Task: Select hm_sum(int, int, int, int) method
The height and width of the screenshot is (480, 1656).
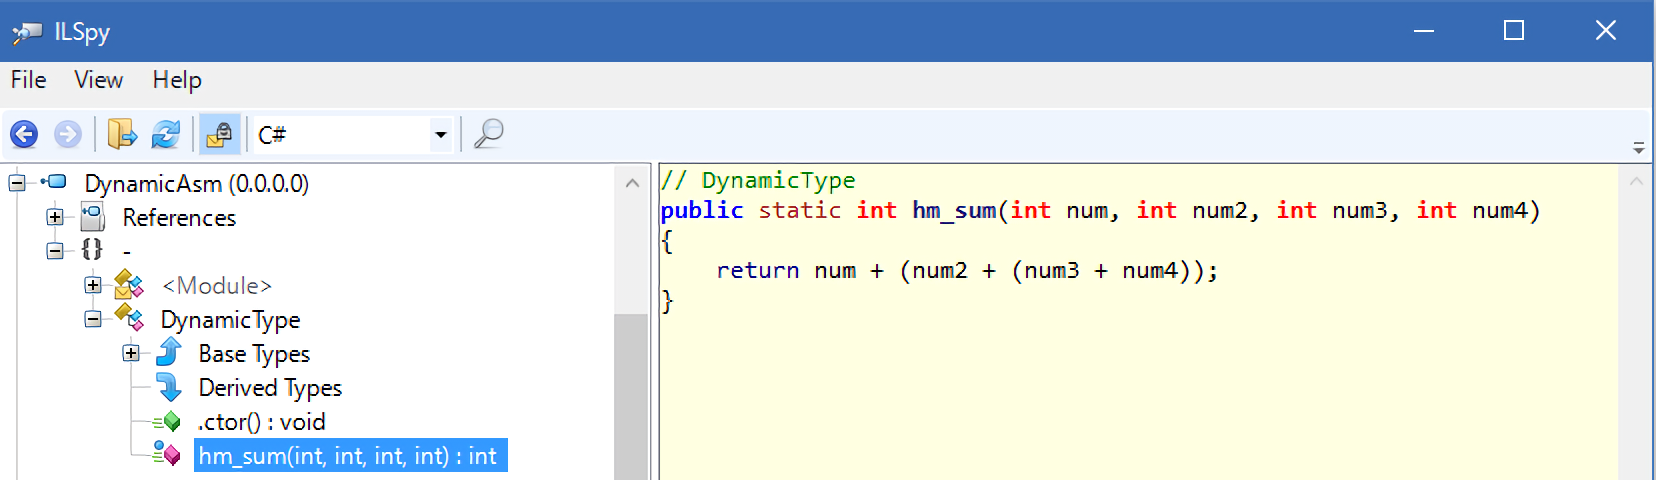Action: pyautogui.click(x=348, y=456)
